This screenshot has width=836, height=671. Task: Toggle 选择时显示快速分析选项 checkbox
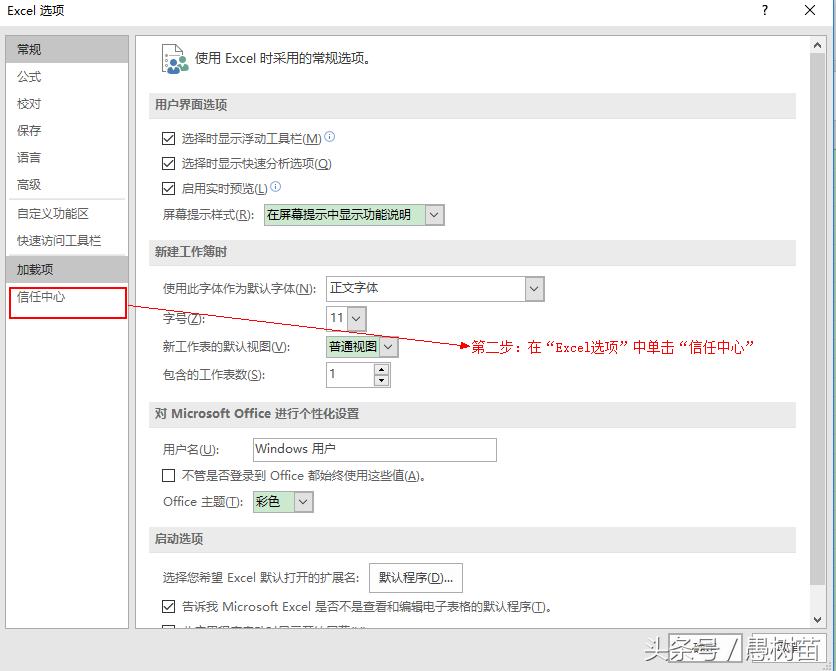[169, 161]
